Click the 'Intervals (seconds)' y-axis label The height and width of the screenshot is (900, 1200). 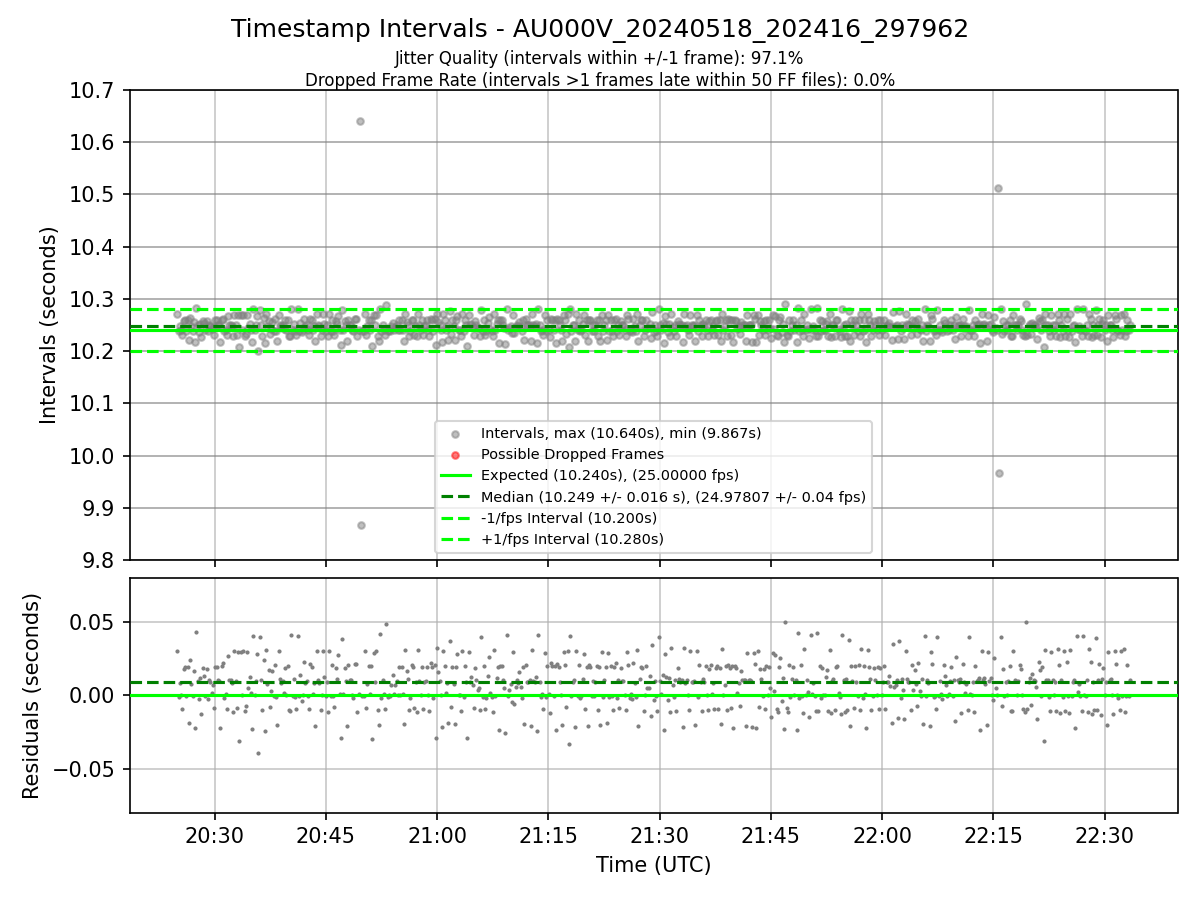tap(48, 325)
